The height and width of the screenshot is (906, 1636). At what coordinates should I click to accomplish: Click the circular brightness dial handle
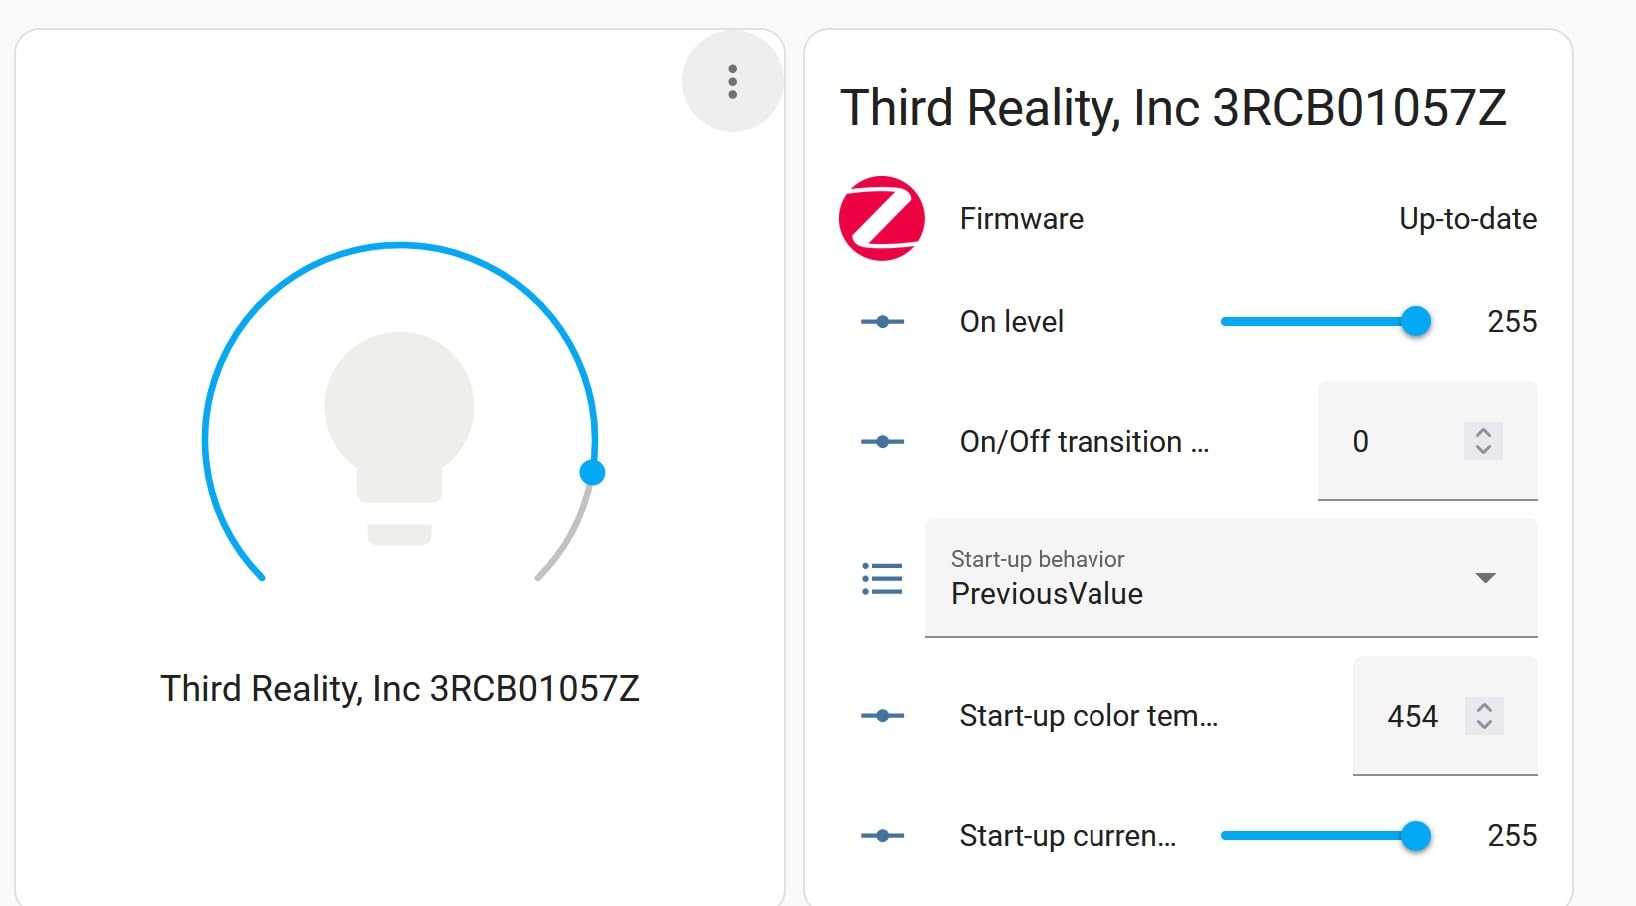point(592,473)
